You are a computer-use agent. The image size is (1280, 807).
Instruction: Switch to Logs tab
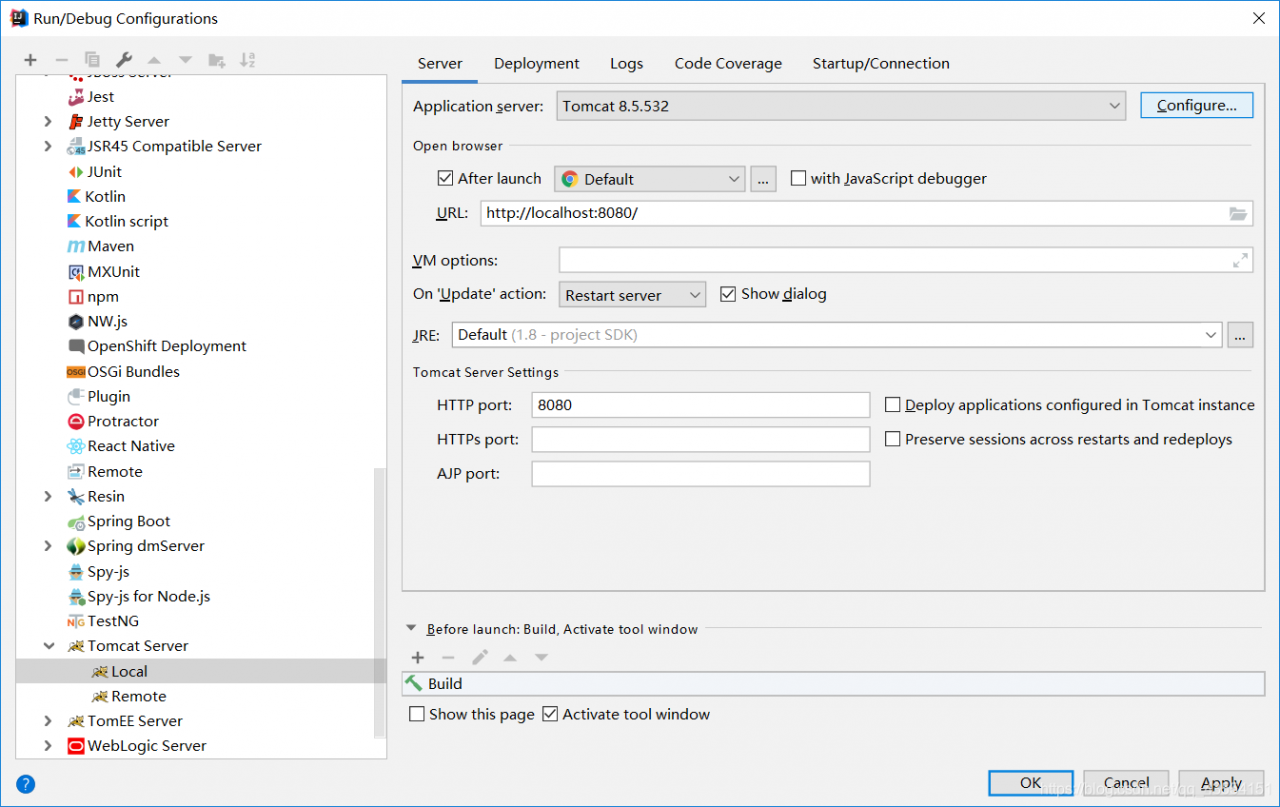(x=627, y=63)
